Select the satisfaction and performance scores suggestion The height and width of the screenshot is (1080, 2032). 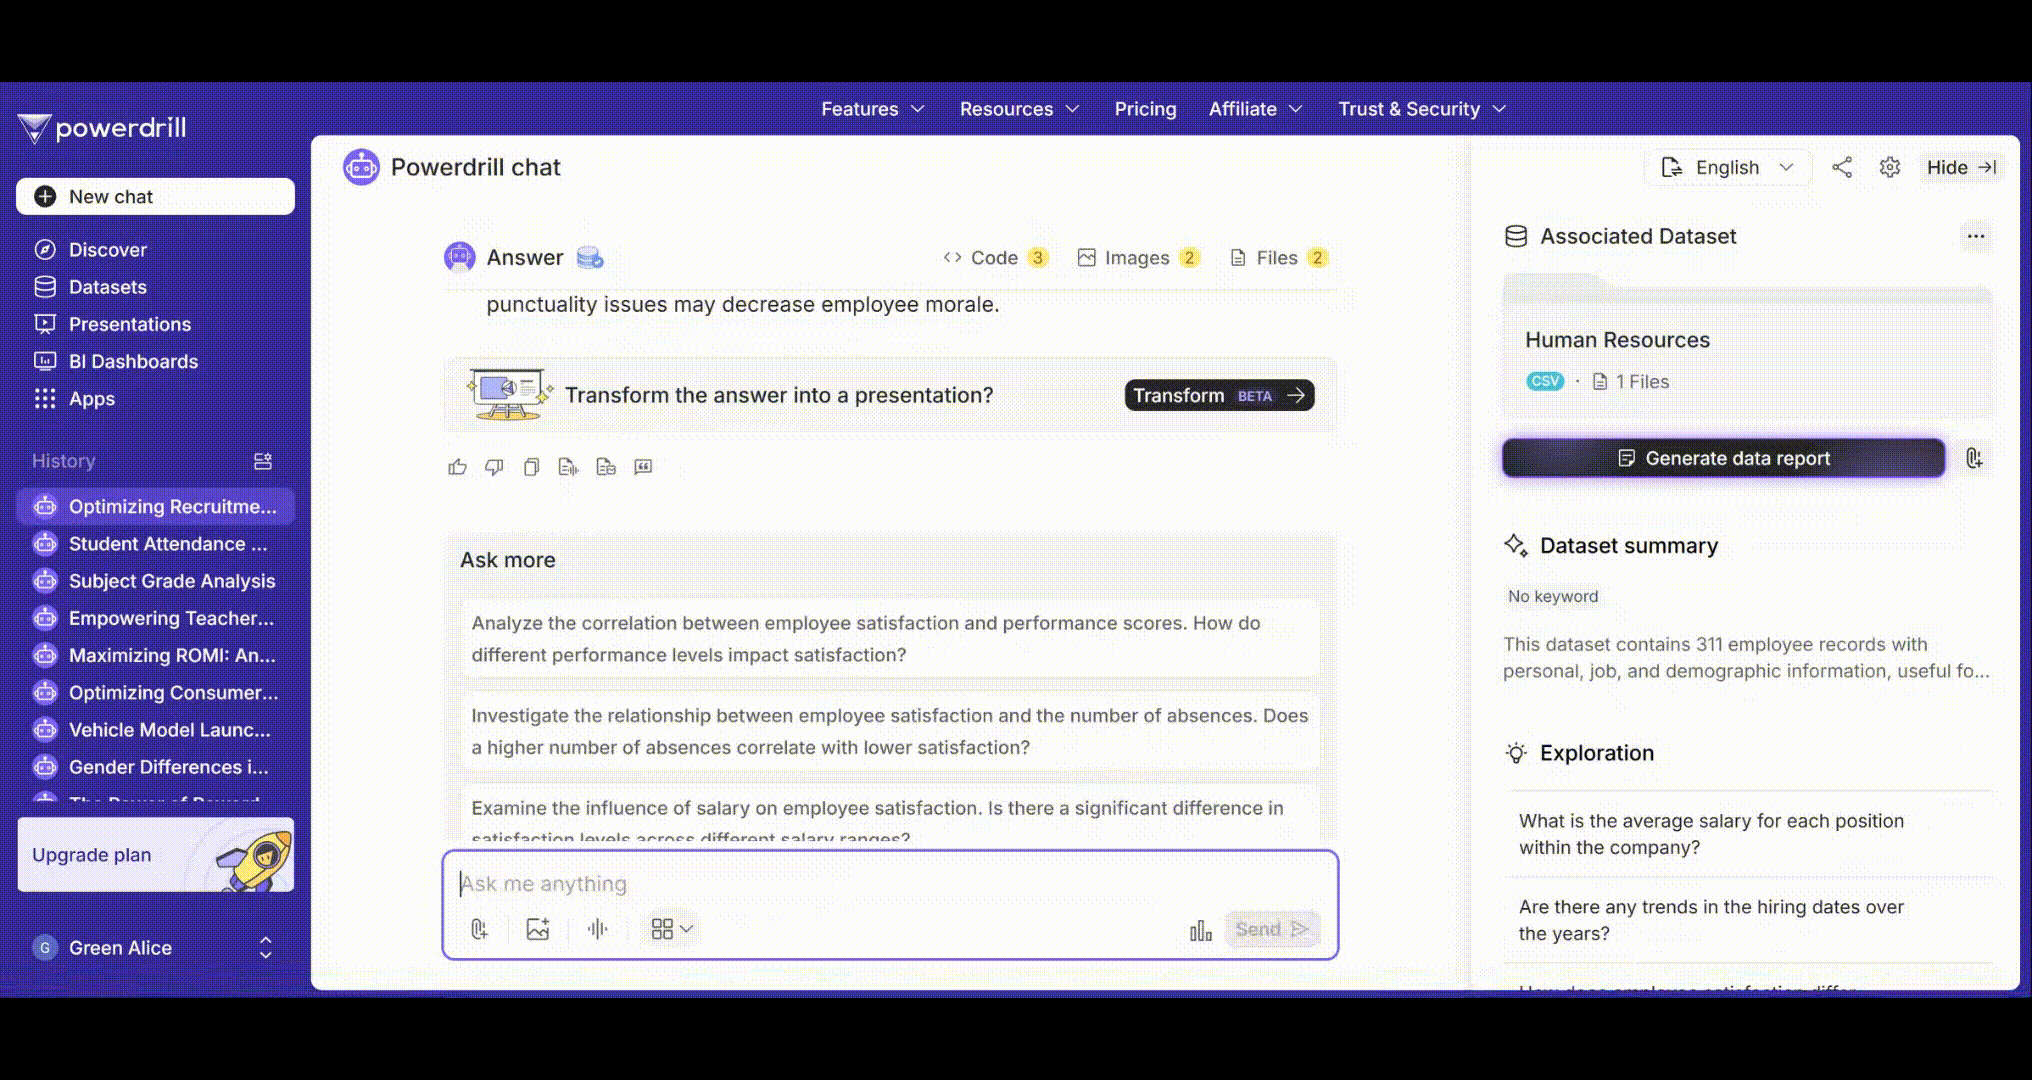point(890,639)
